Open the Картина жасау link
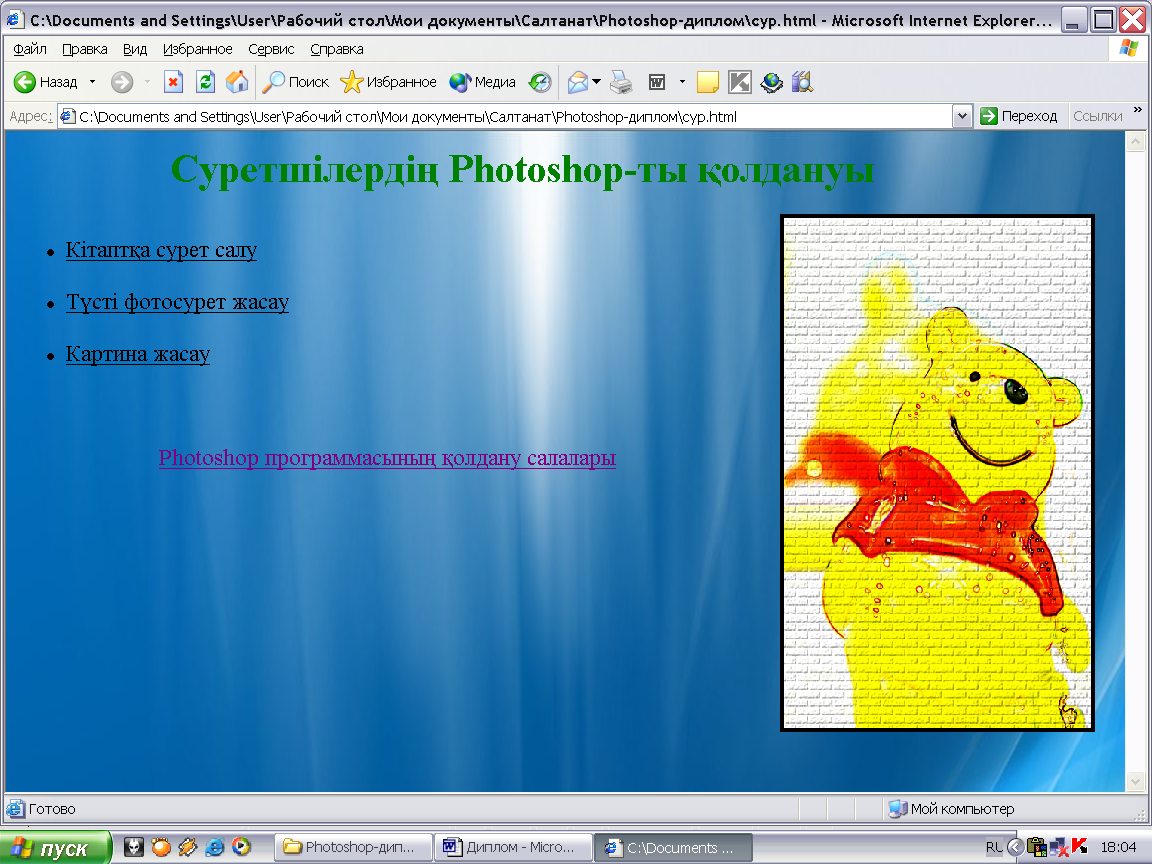Image resolution: width=1152 pixels, height=864 pixels. click(138, 354)
